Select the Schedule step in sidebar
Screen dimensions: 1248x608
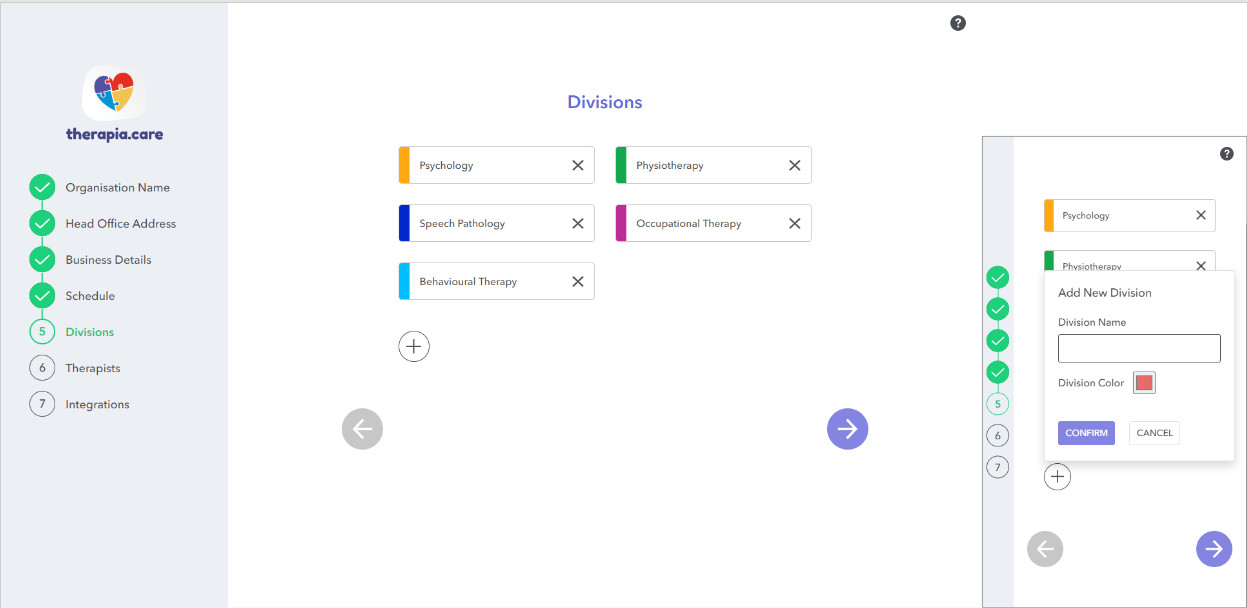[x=90, y=296]
